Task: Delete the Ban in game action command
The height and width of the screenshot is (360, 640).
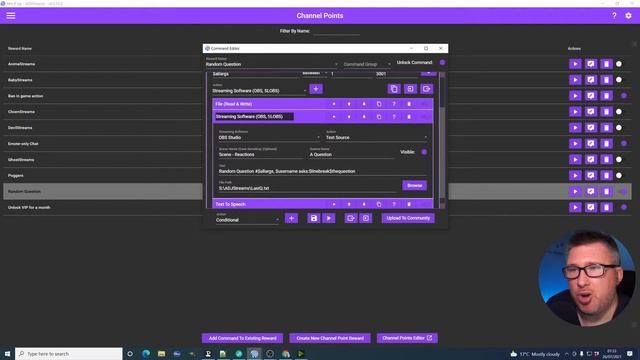Action: [606, 96]
